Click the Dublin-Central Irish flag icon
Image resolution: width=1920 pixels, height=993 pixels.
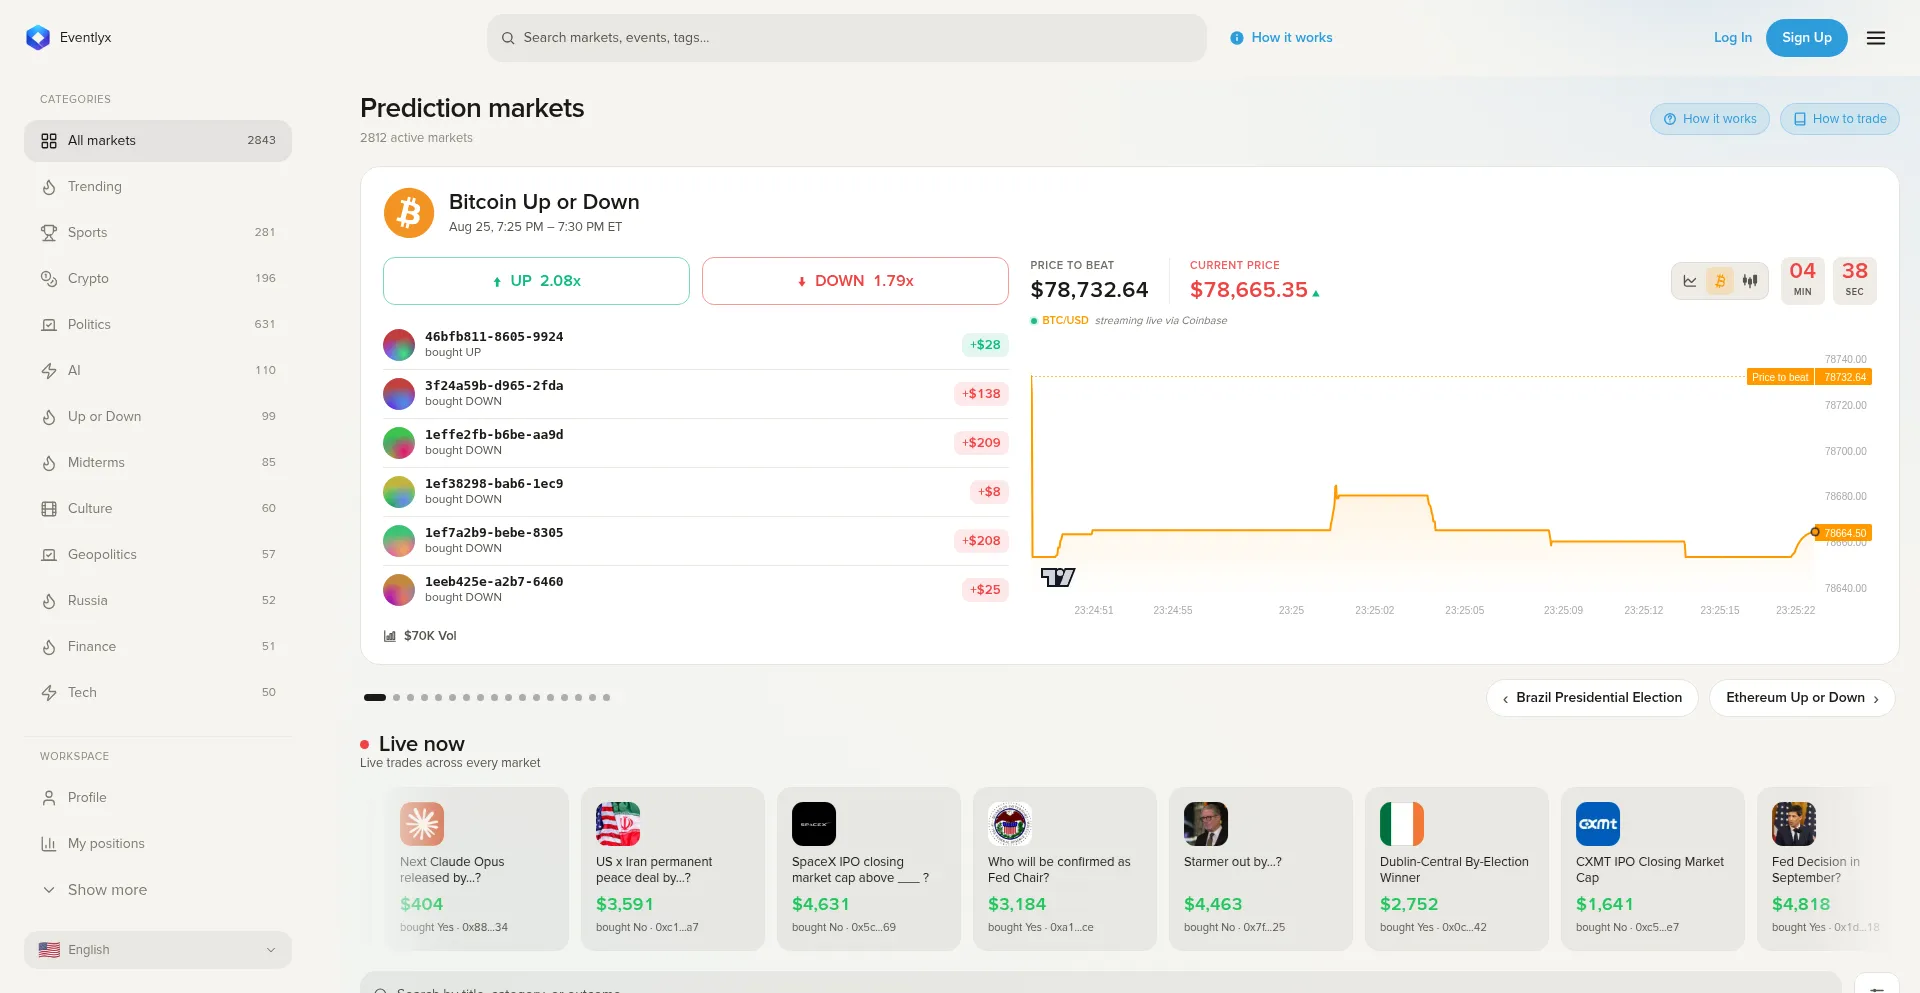[1402, 824]
